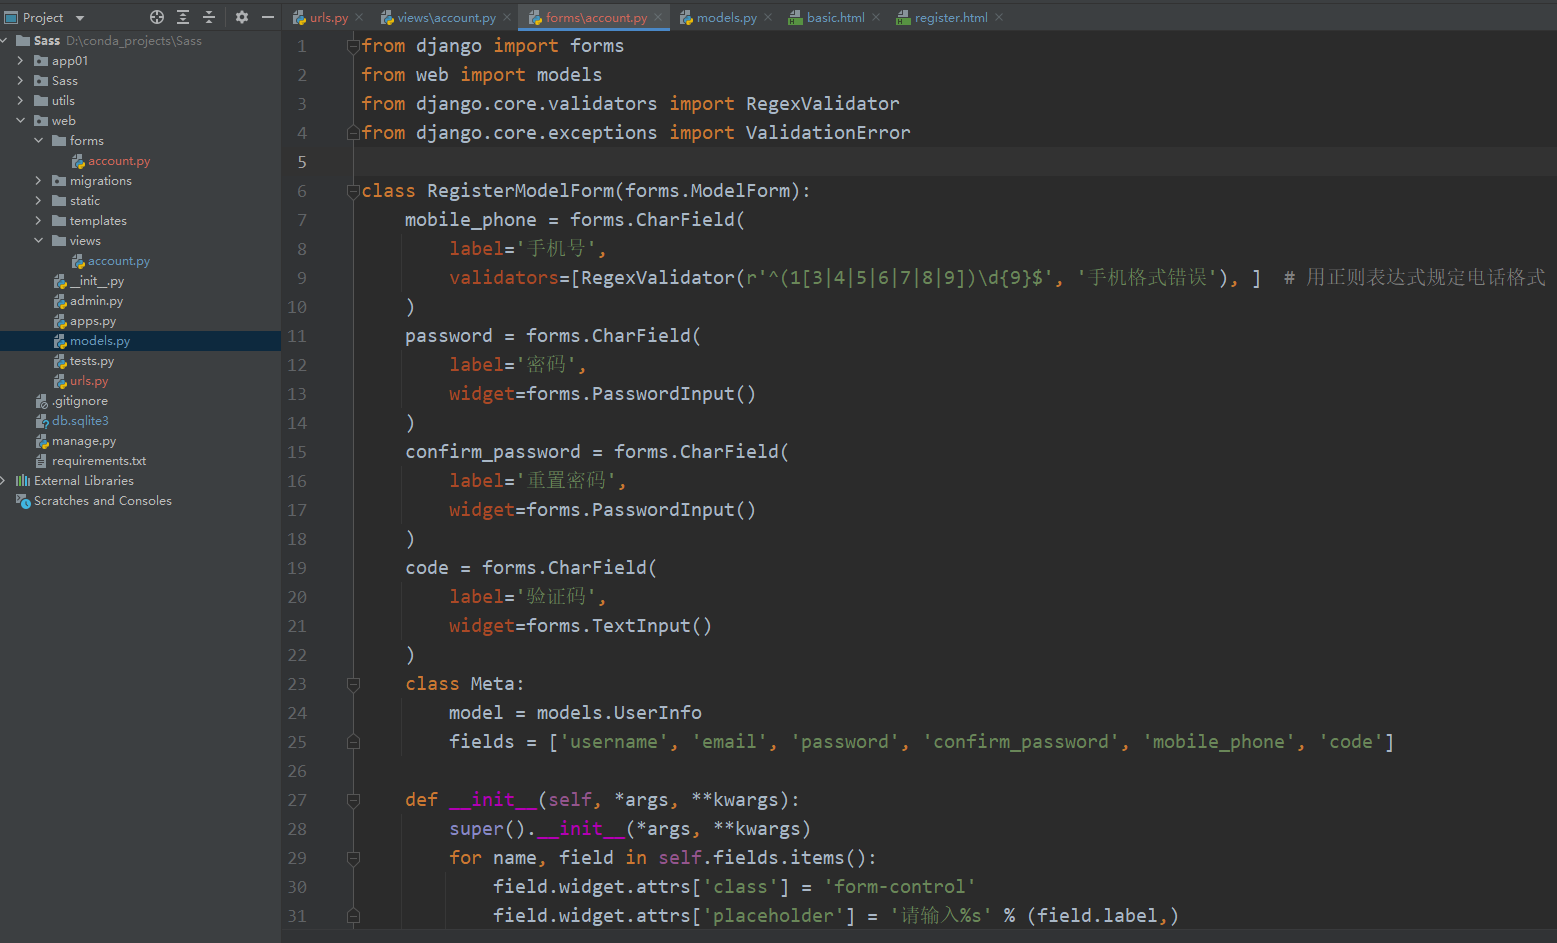Screen dimensions: 1557x943
Task: Click the manage.py Python file icon
Action: coord(42,441)
